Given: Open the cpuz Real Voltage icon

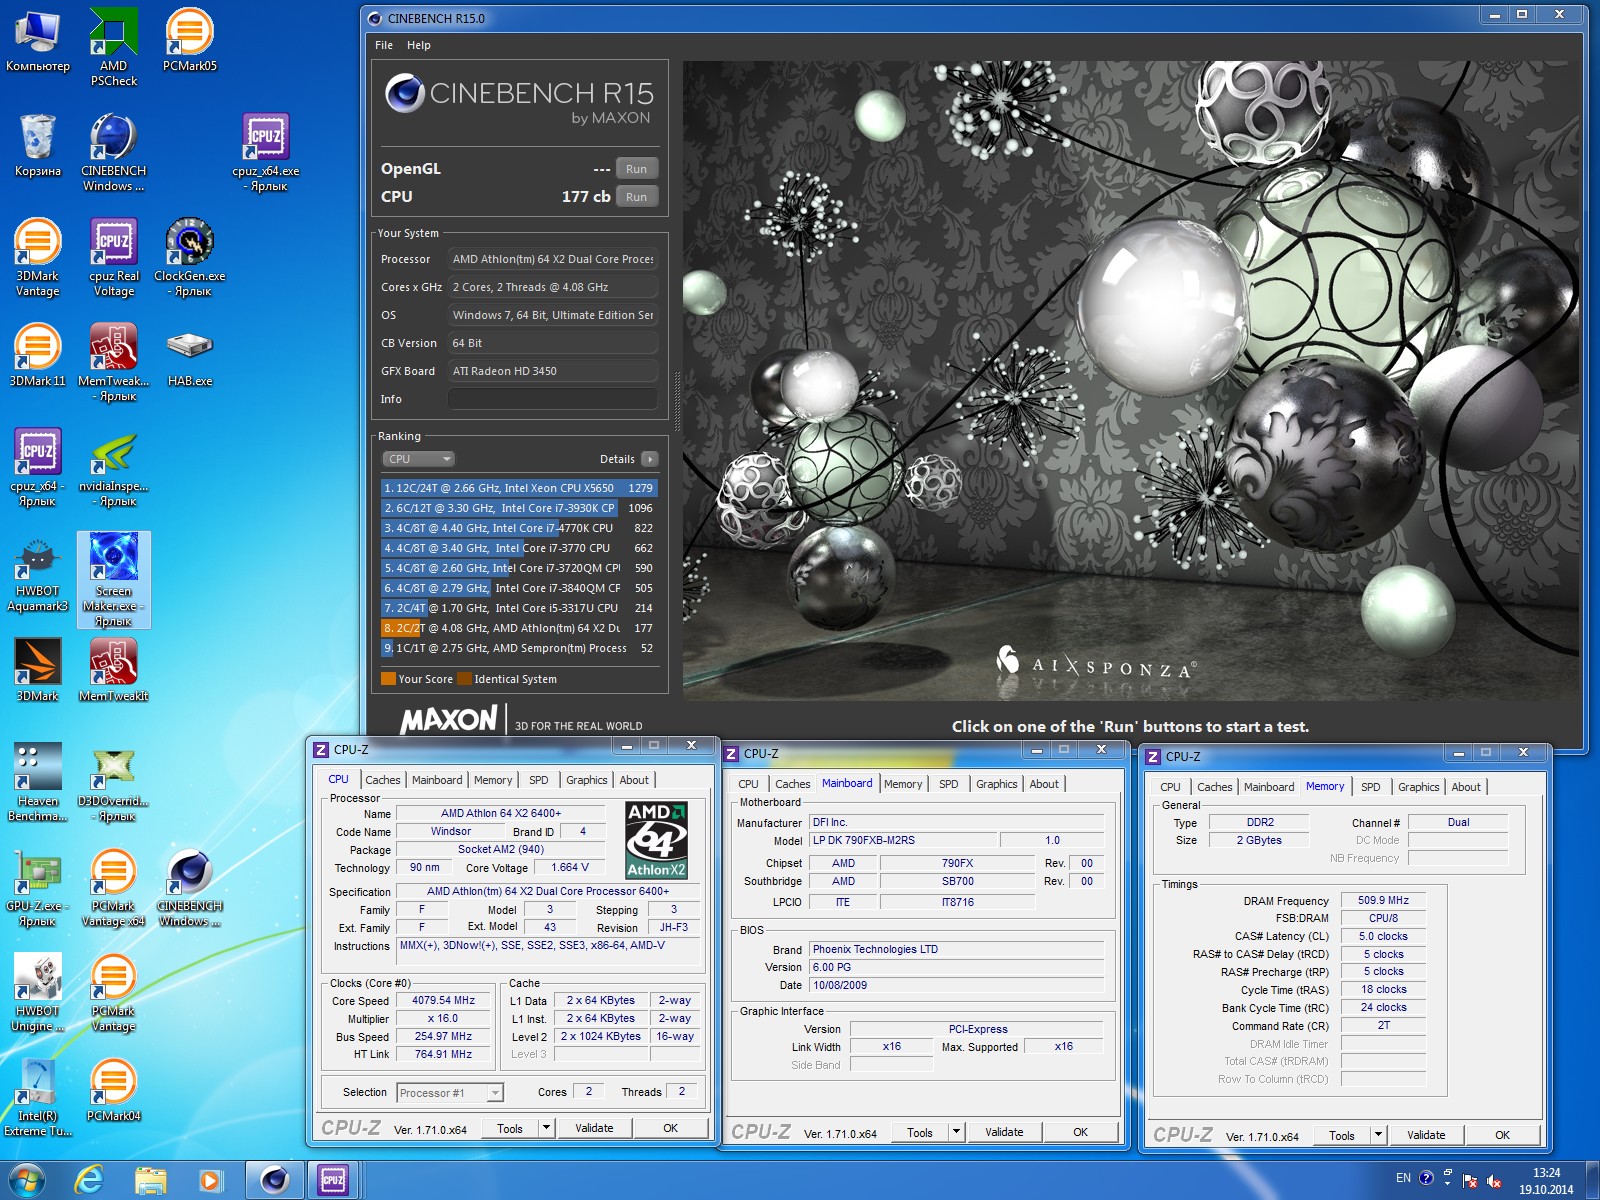Looking at the screenshot, I should coord(114,257).
